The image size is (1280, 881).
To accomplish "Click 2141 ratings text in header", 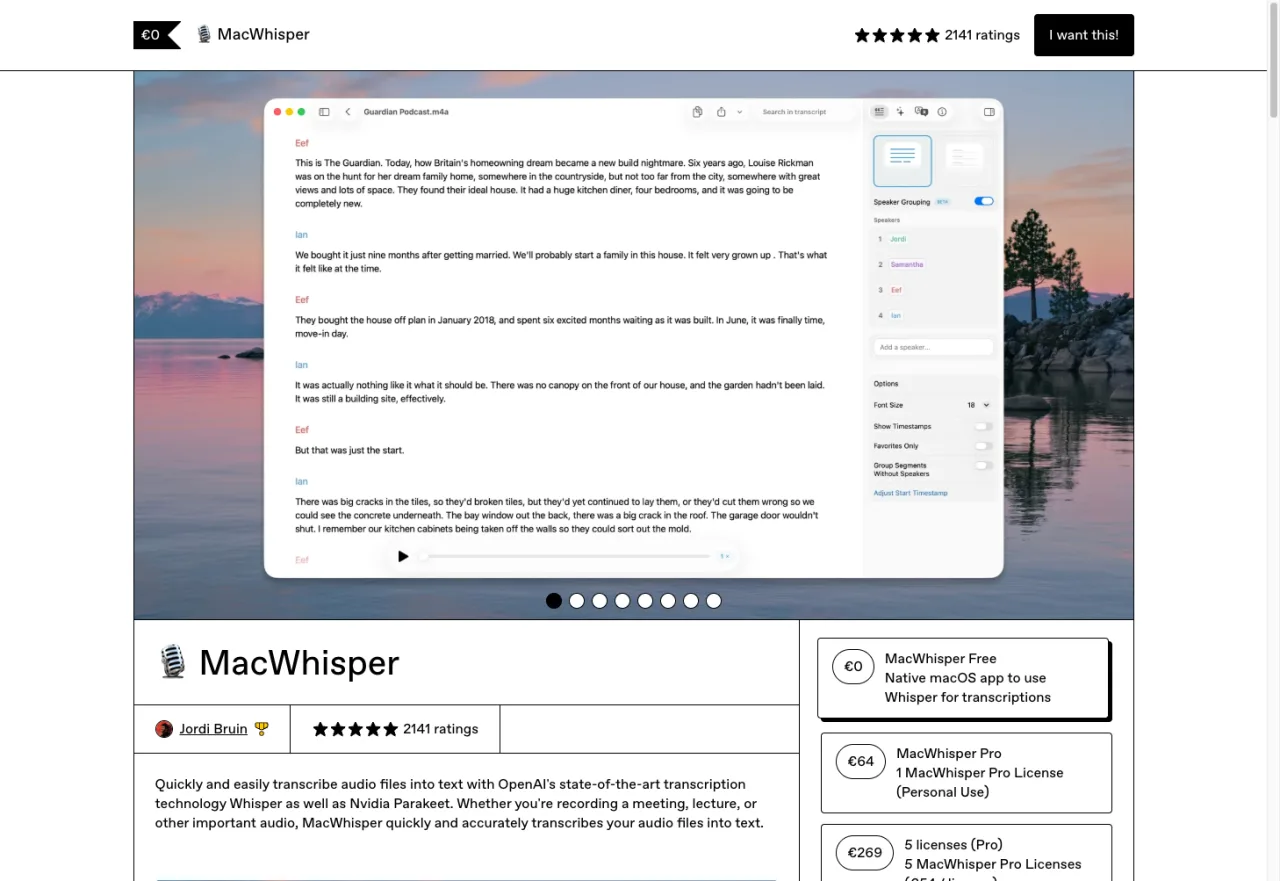I will point(982,35).
